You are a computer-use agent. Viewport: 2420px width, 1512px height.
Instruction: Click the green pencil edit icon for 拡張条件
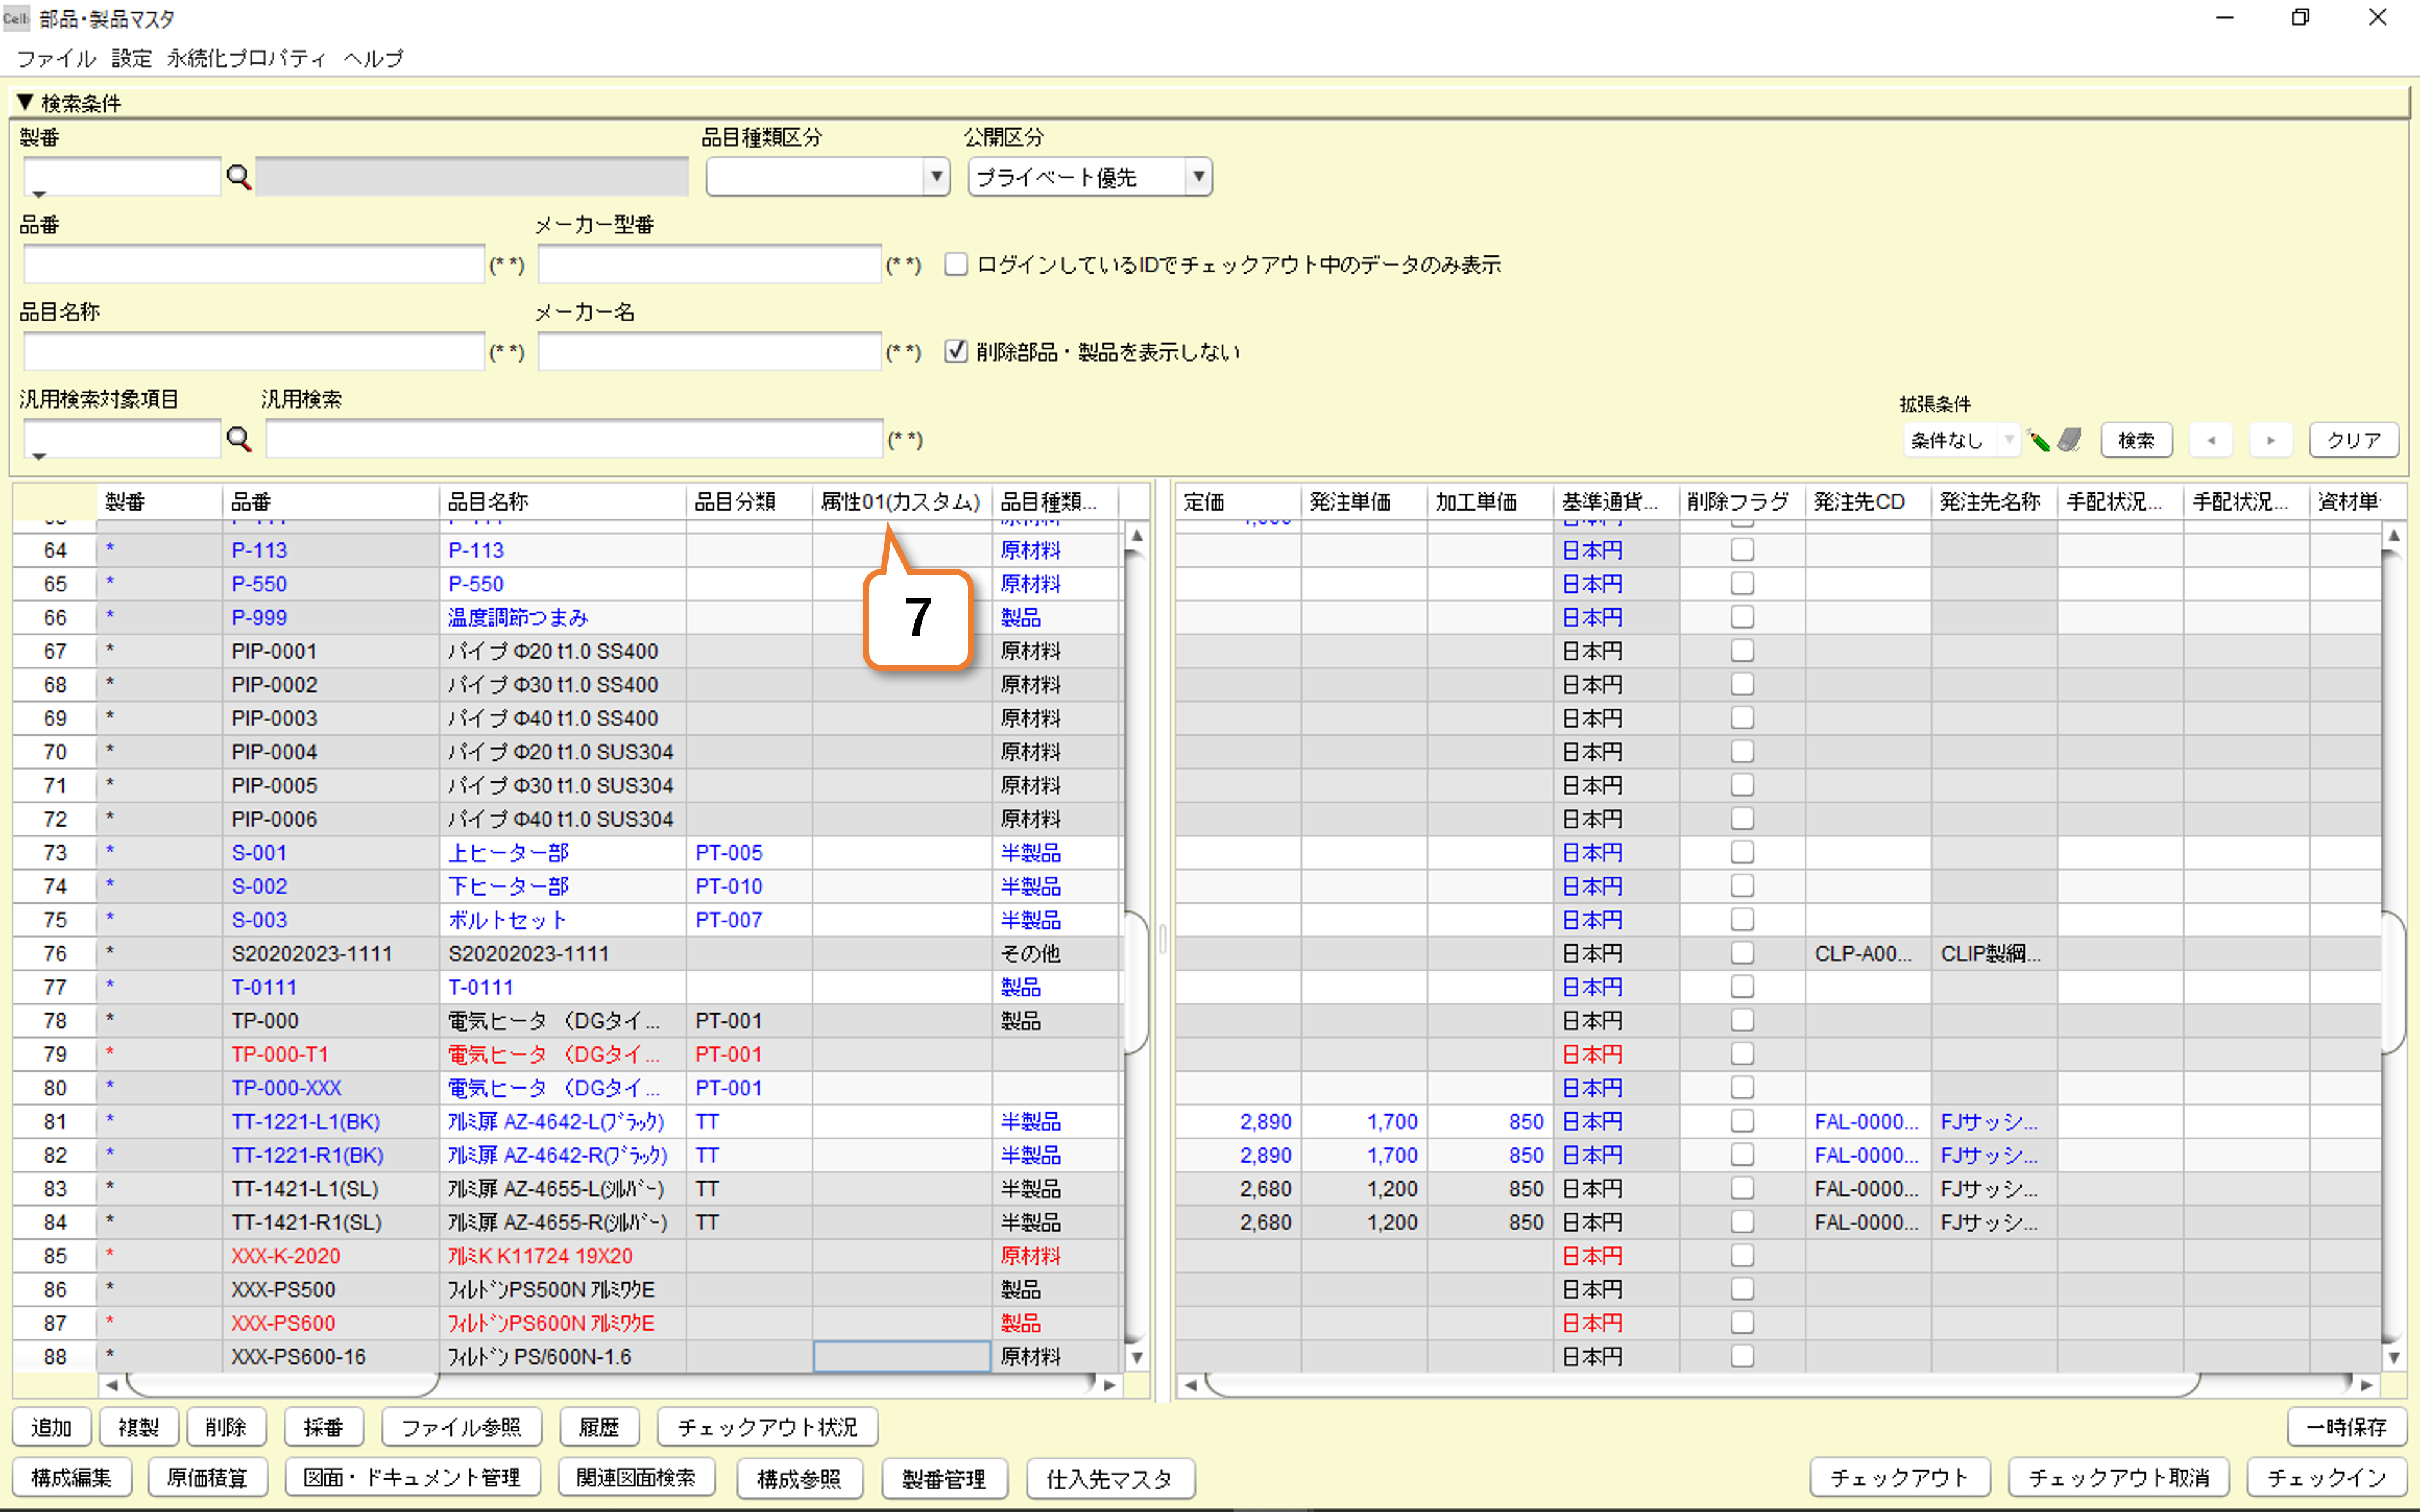pyautogui.click(x=2038, y=440)
